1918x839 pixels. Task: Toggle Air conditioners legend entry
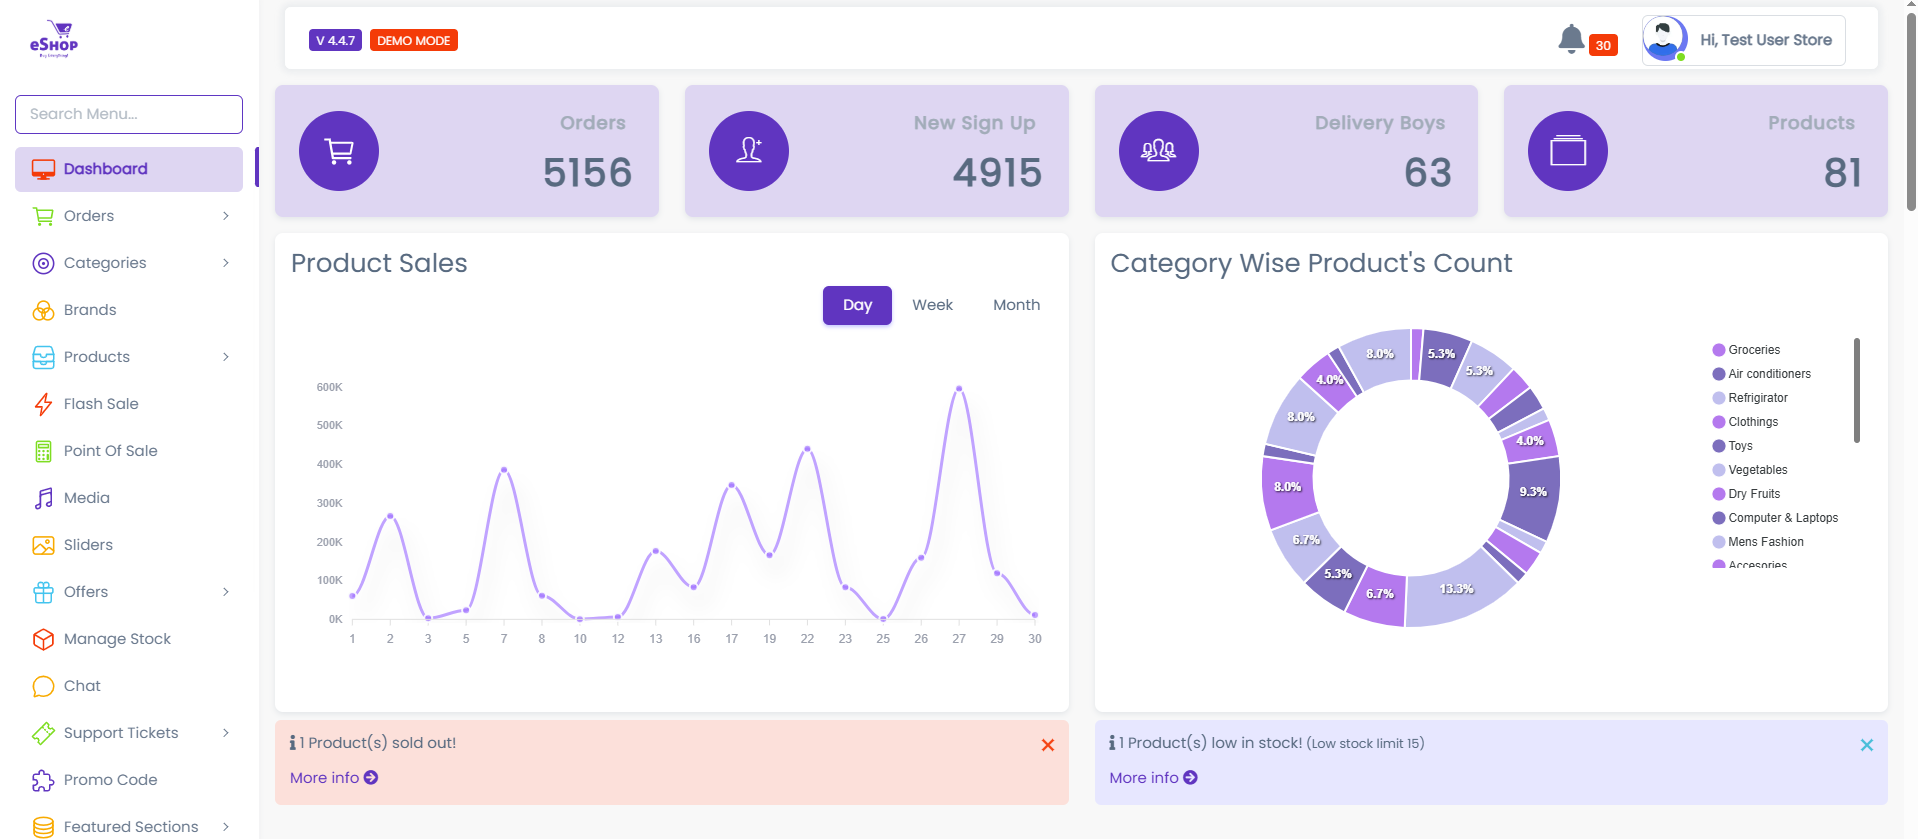(1761, 374)
